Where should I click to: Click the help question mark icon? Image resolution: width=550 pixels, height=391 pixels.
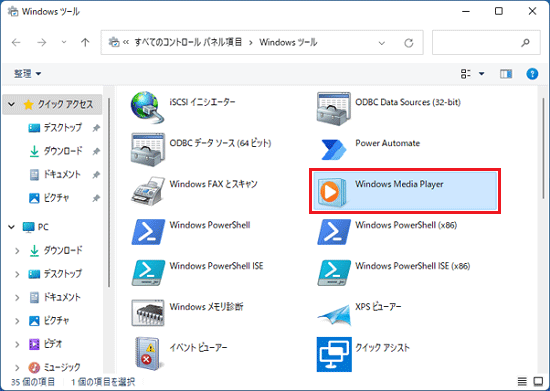(532, 74)
